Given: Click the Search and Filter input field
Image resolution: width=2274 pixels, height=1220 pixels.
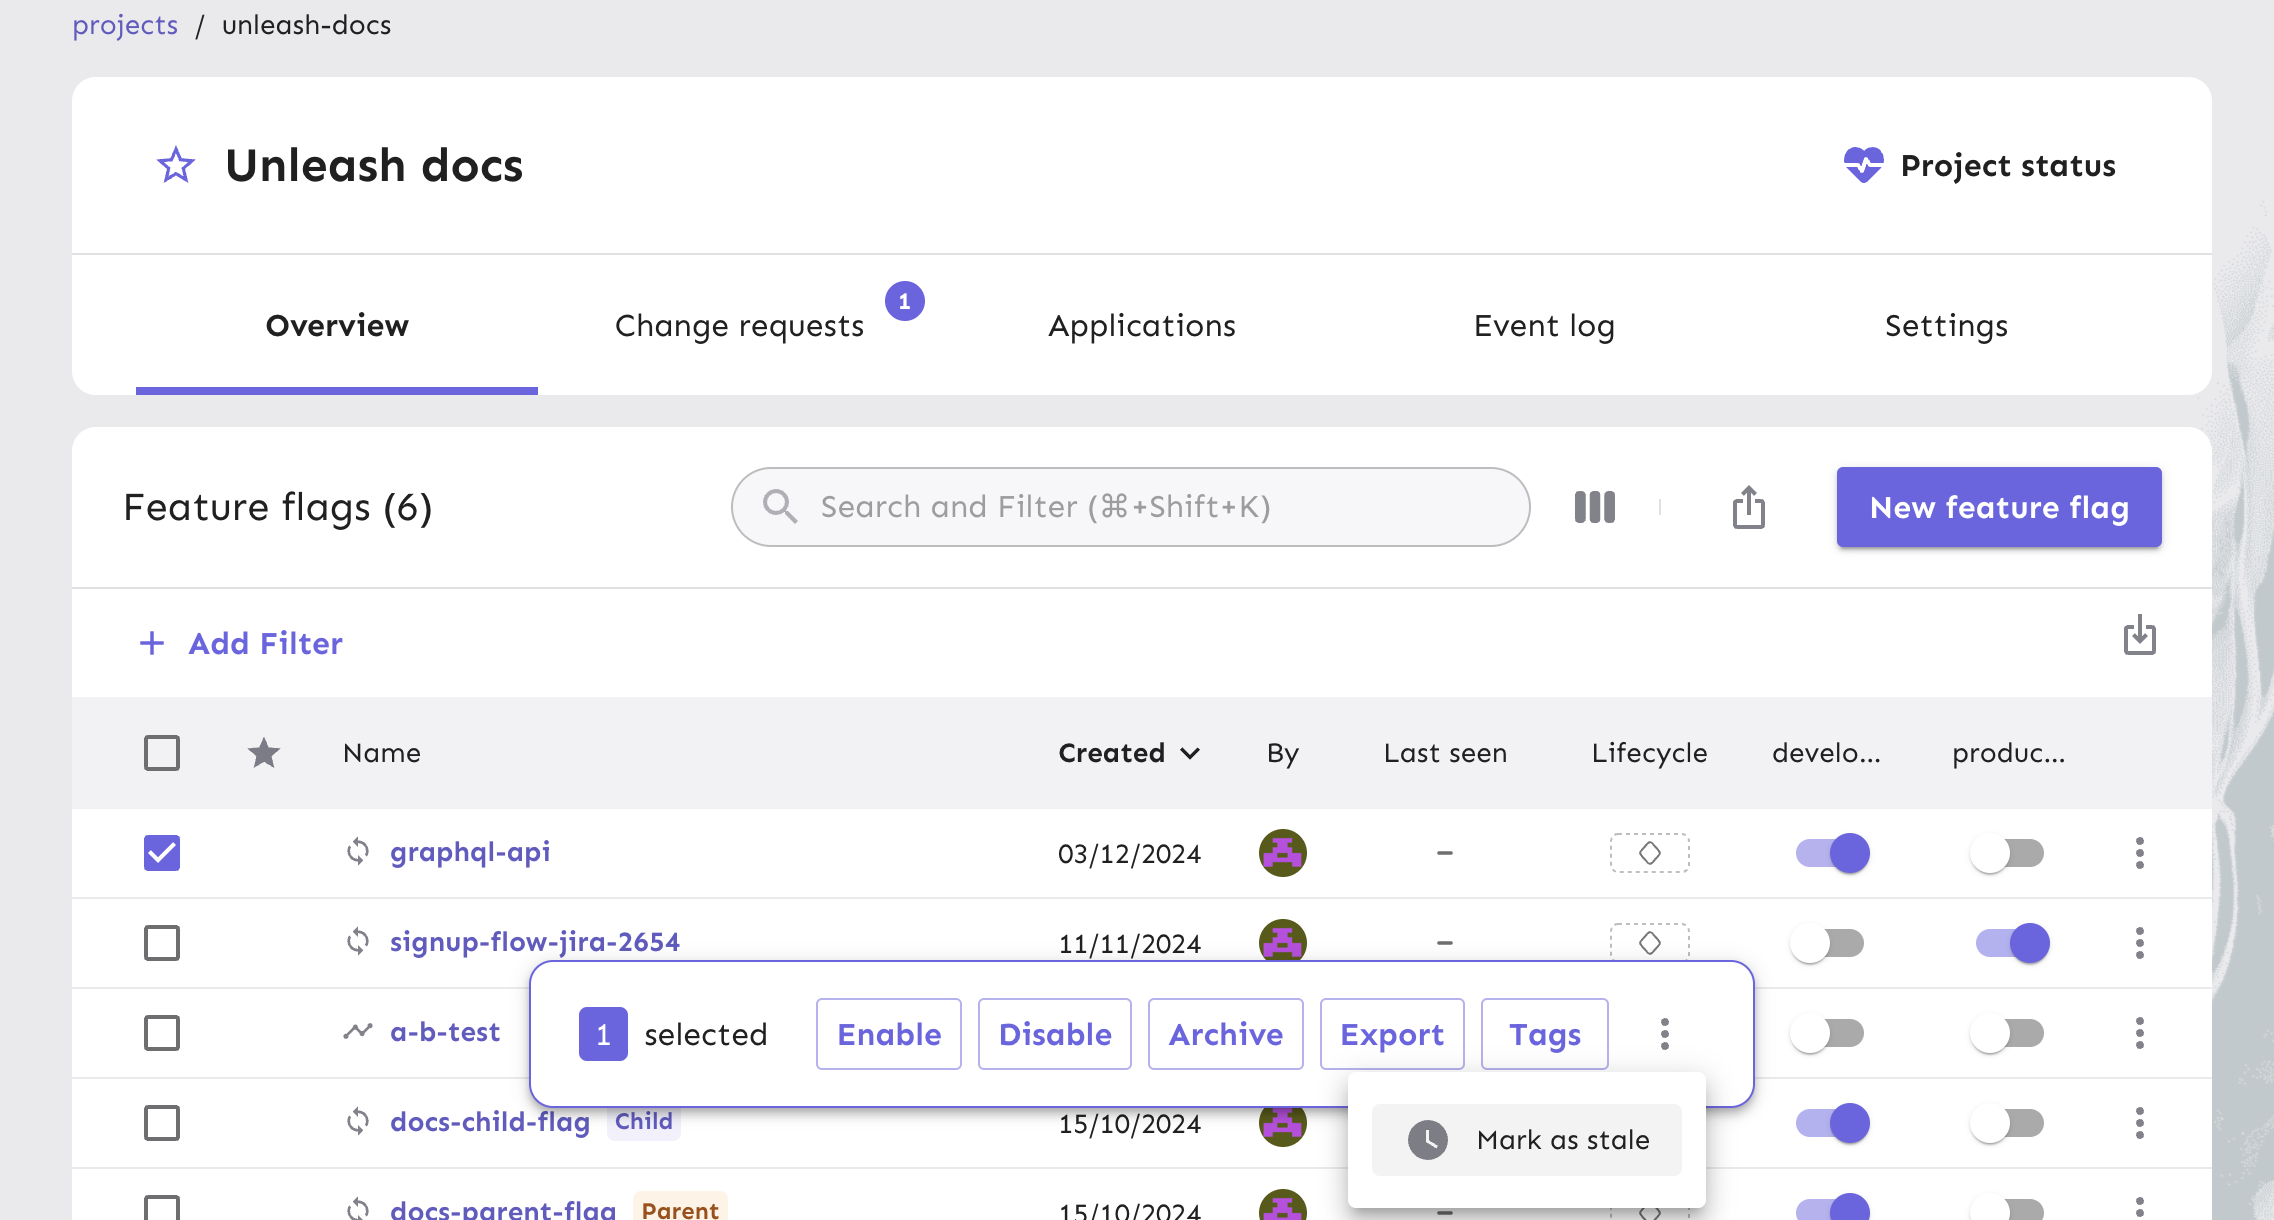Looking at the screenshot, I should tap(1129, 505).
